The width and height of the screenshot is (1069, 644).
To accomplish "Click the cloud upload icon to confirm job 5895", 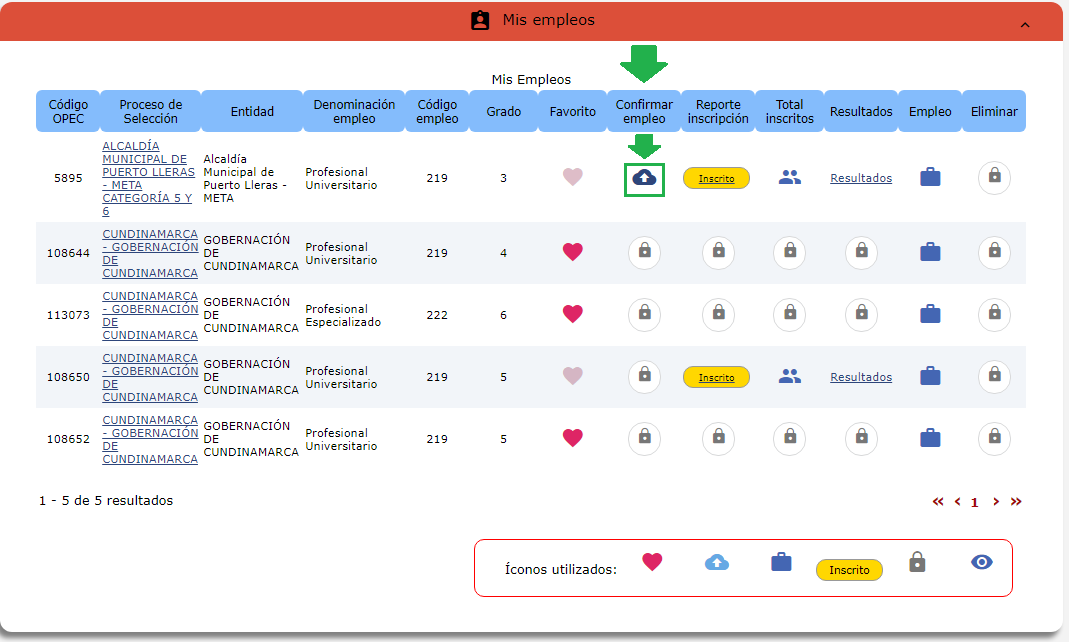I will [644, 178].
